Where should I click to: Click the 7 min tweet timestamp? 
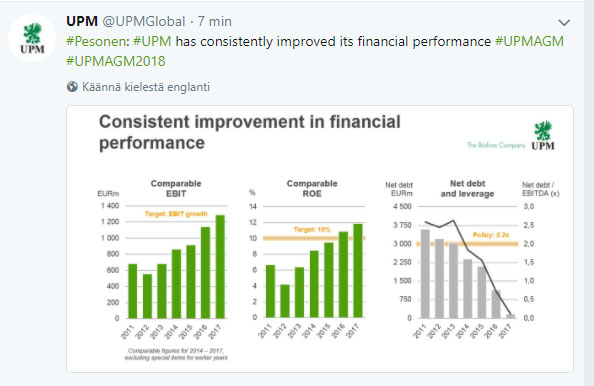[214, 21]
